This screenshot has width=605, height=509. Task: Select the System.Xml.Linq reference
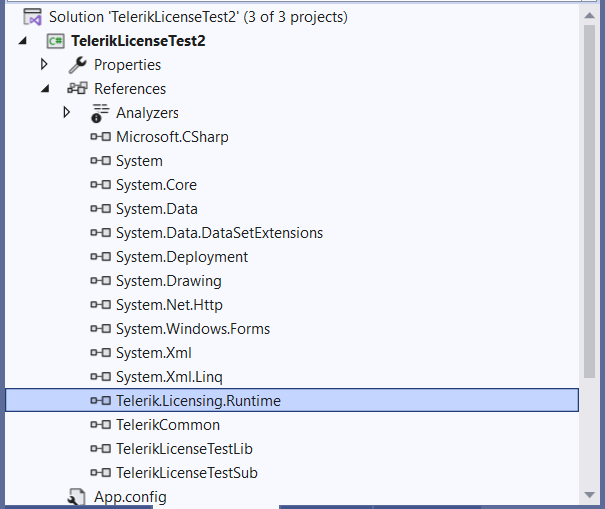point(168,377)
